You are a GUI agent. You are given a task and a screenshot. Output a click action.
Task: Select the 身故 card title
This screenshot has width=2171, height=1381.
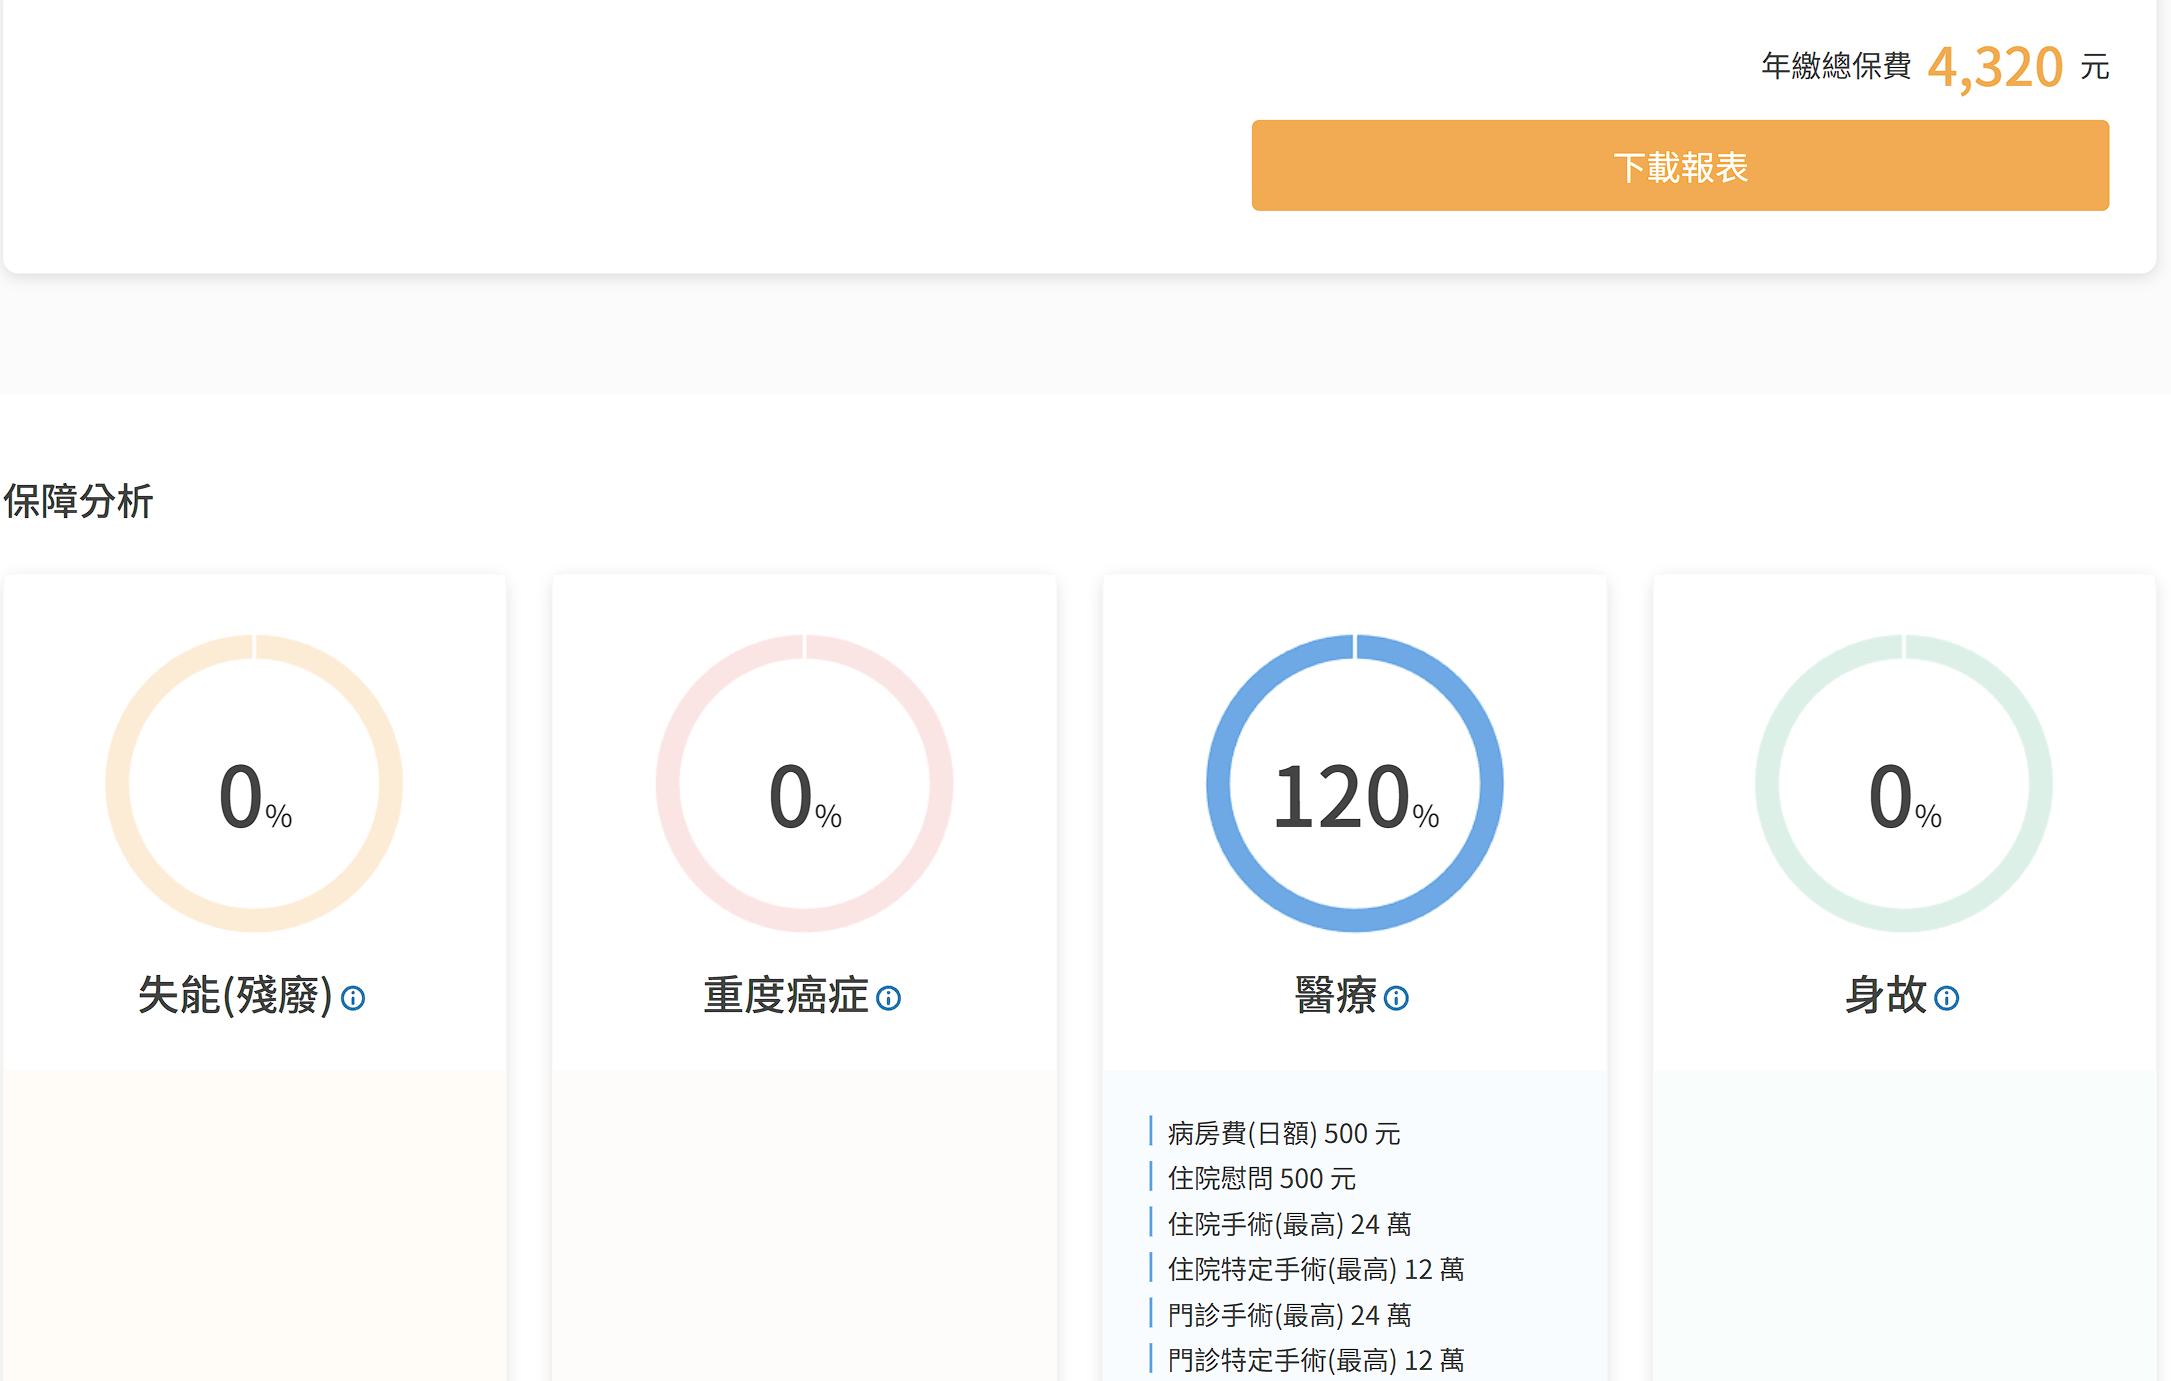[x=1885, y=996]
